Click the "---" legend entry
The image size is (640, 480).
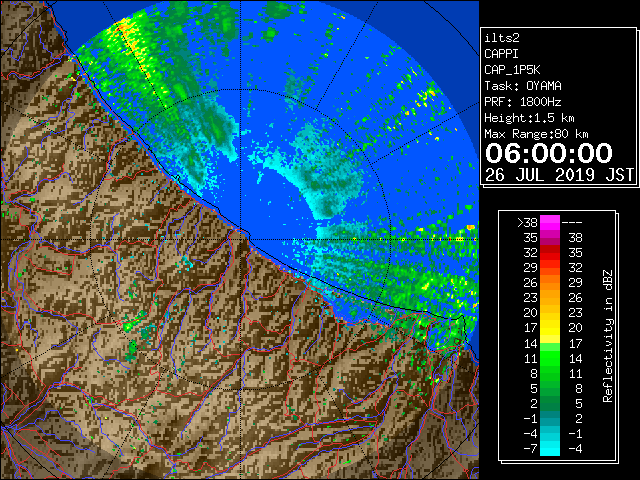[572, 223]
